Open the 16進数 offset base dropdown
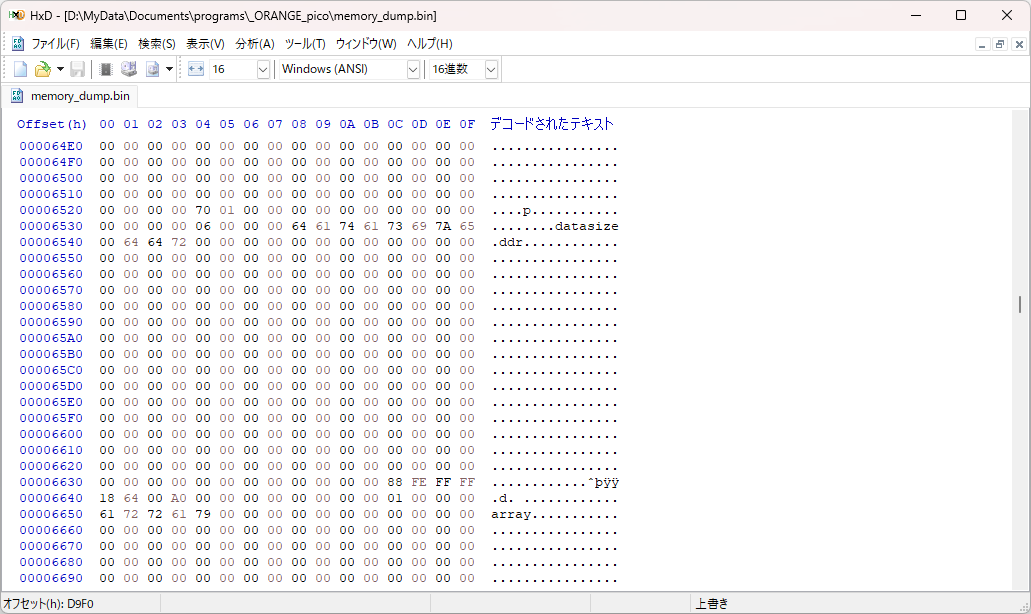Screen dimensions: 1031x614 tap(489, 68)
